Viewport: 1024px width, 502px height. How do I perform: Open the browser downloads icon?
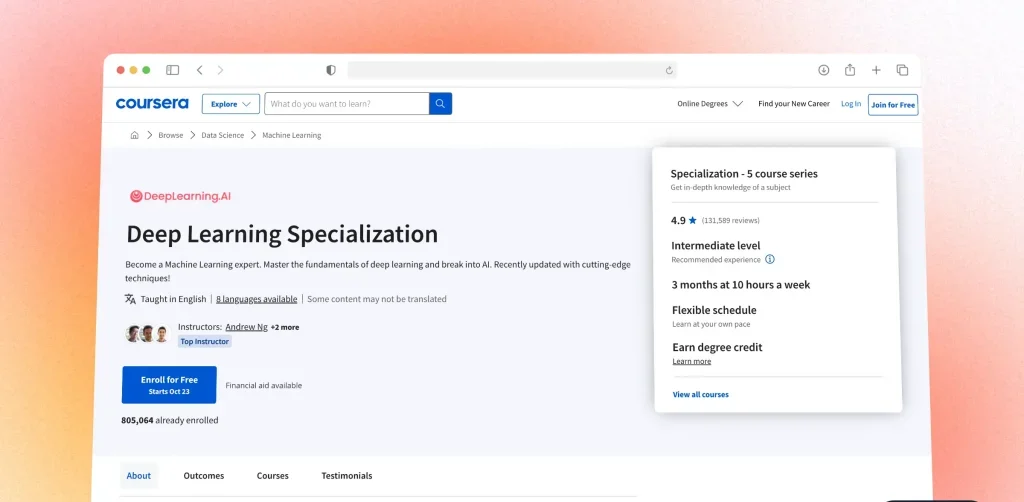[x=824, y=70]
